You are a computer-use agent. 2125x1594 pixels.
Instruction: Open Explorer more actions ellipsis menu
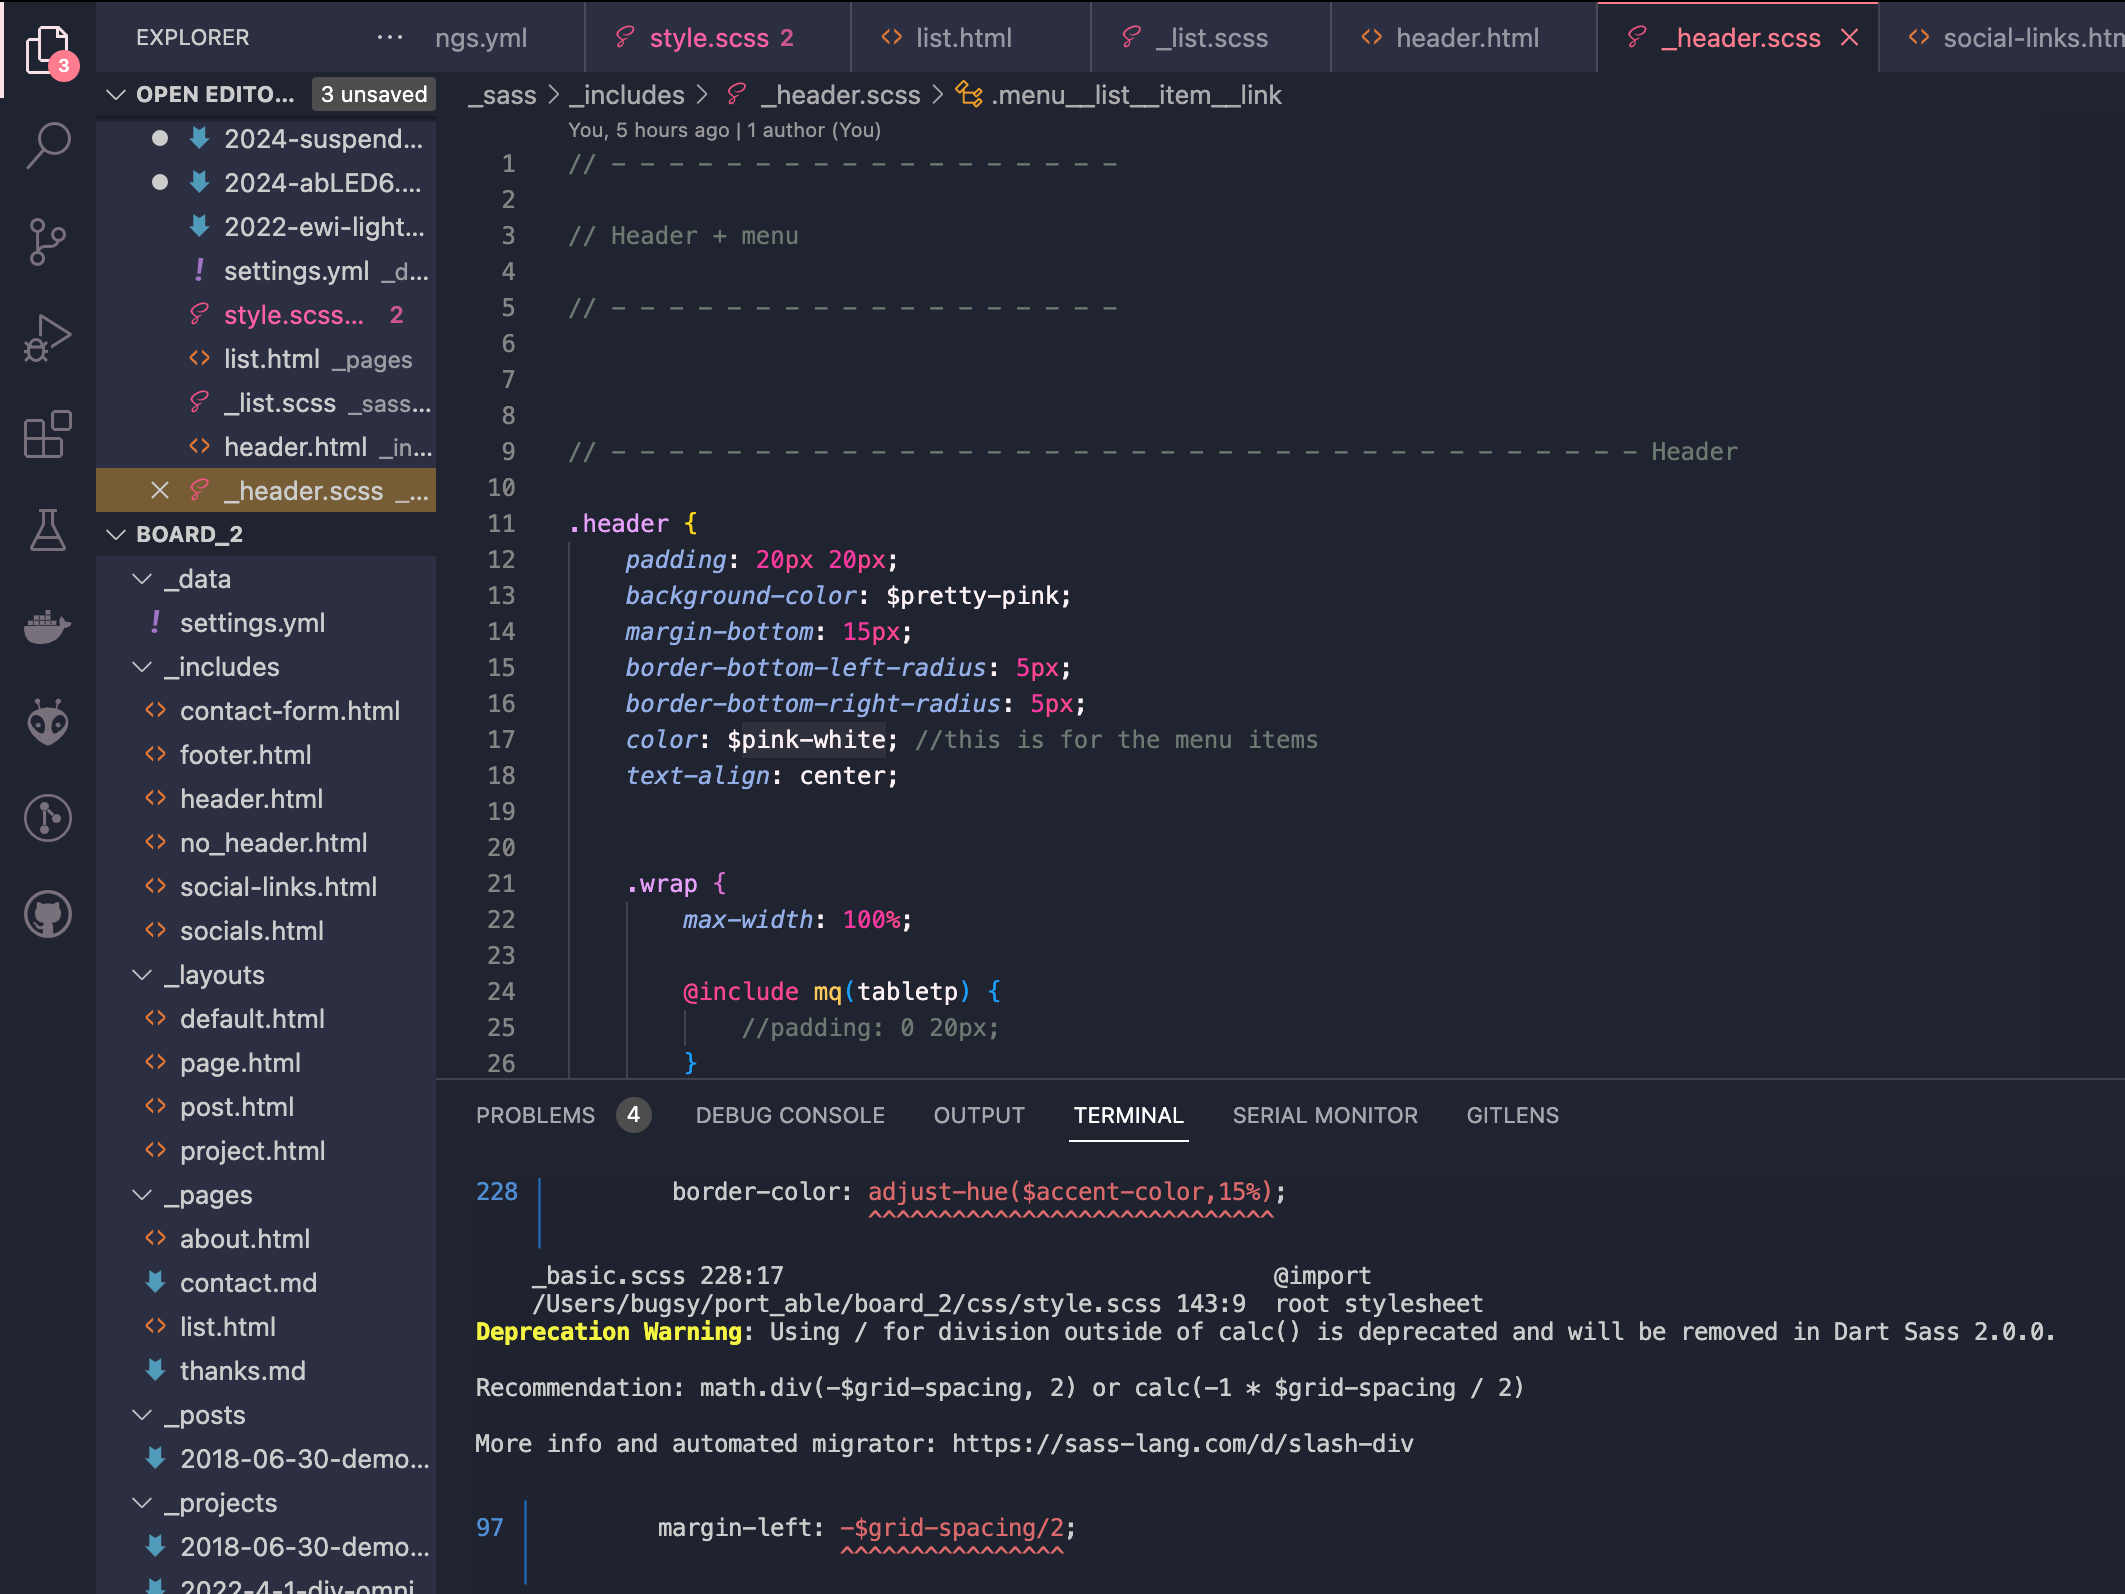[x=389, y=38]
